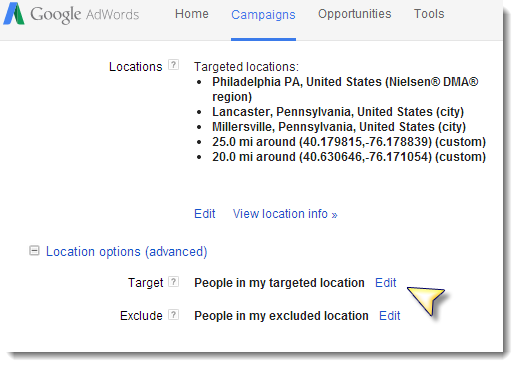Open View location info link
518x367 pixels.
pos(285,214)
